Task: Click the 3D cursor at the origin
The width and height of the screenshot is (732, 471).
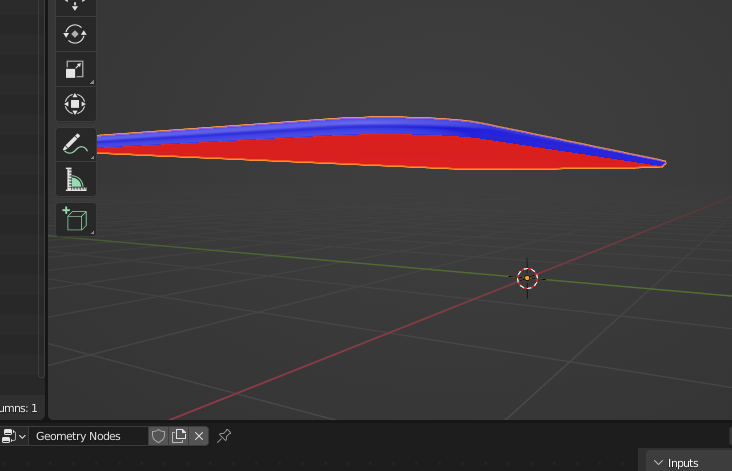Action: [527, 278]
